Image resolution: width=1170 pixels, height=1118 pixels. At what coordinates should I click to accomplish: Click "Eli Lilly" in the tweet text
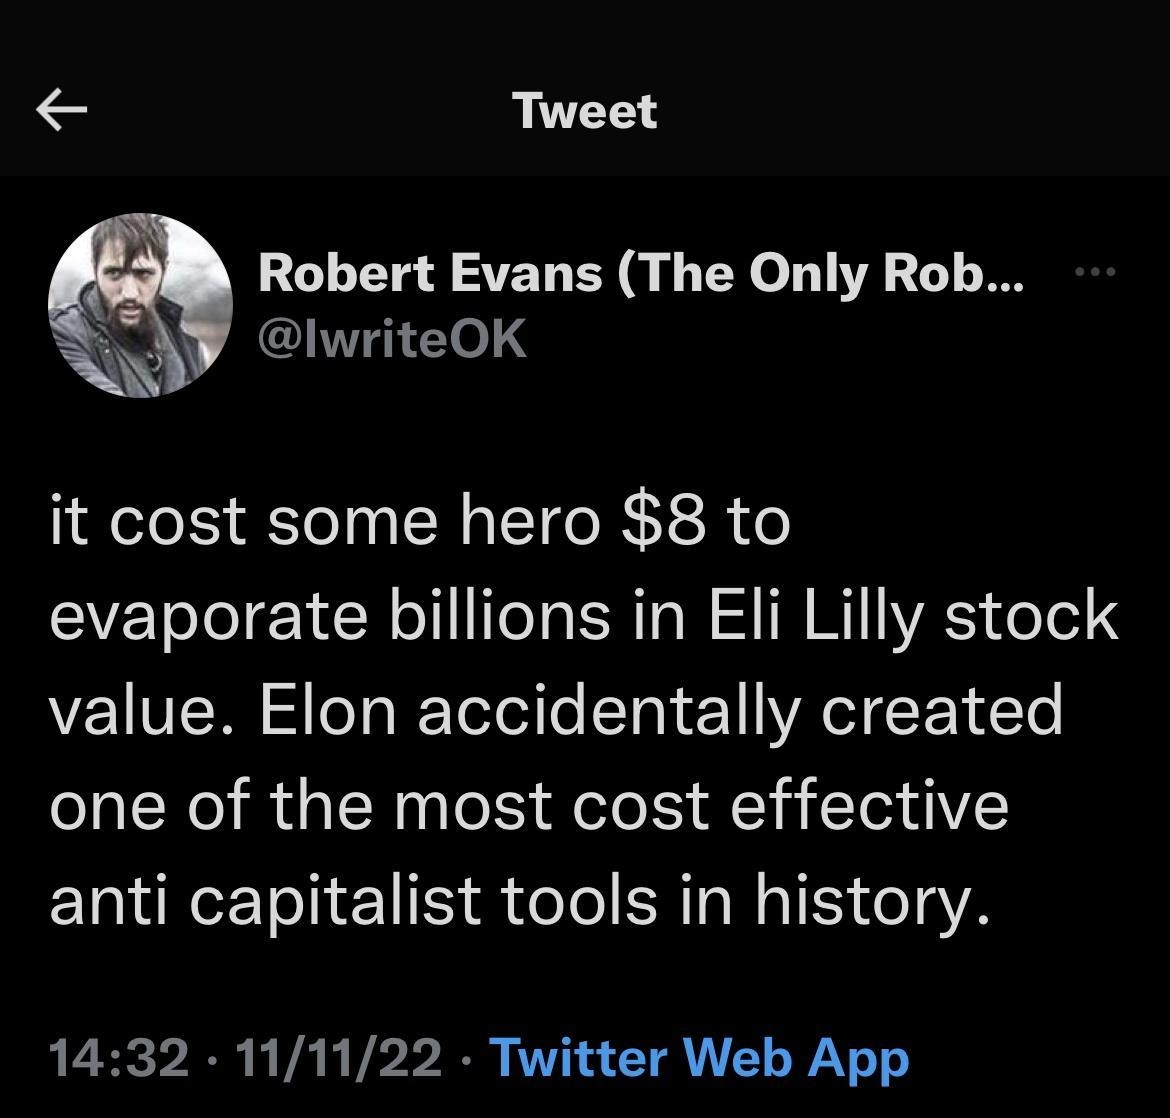pos(818,615)
